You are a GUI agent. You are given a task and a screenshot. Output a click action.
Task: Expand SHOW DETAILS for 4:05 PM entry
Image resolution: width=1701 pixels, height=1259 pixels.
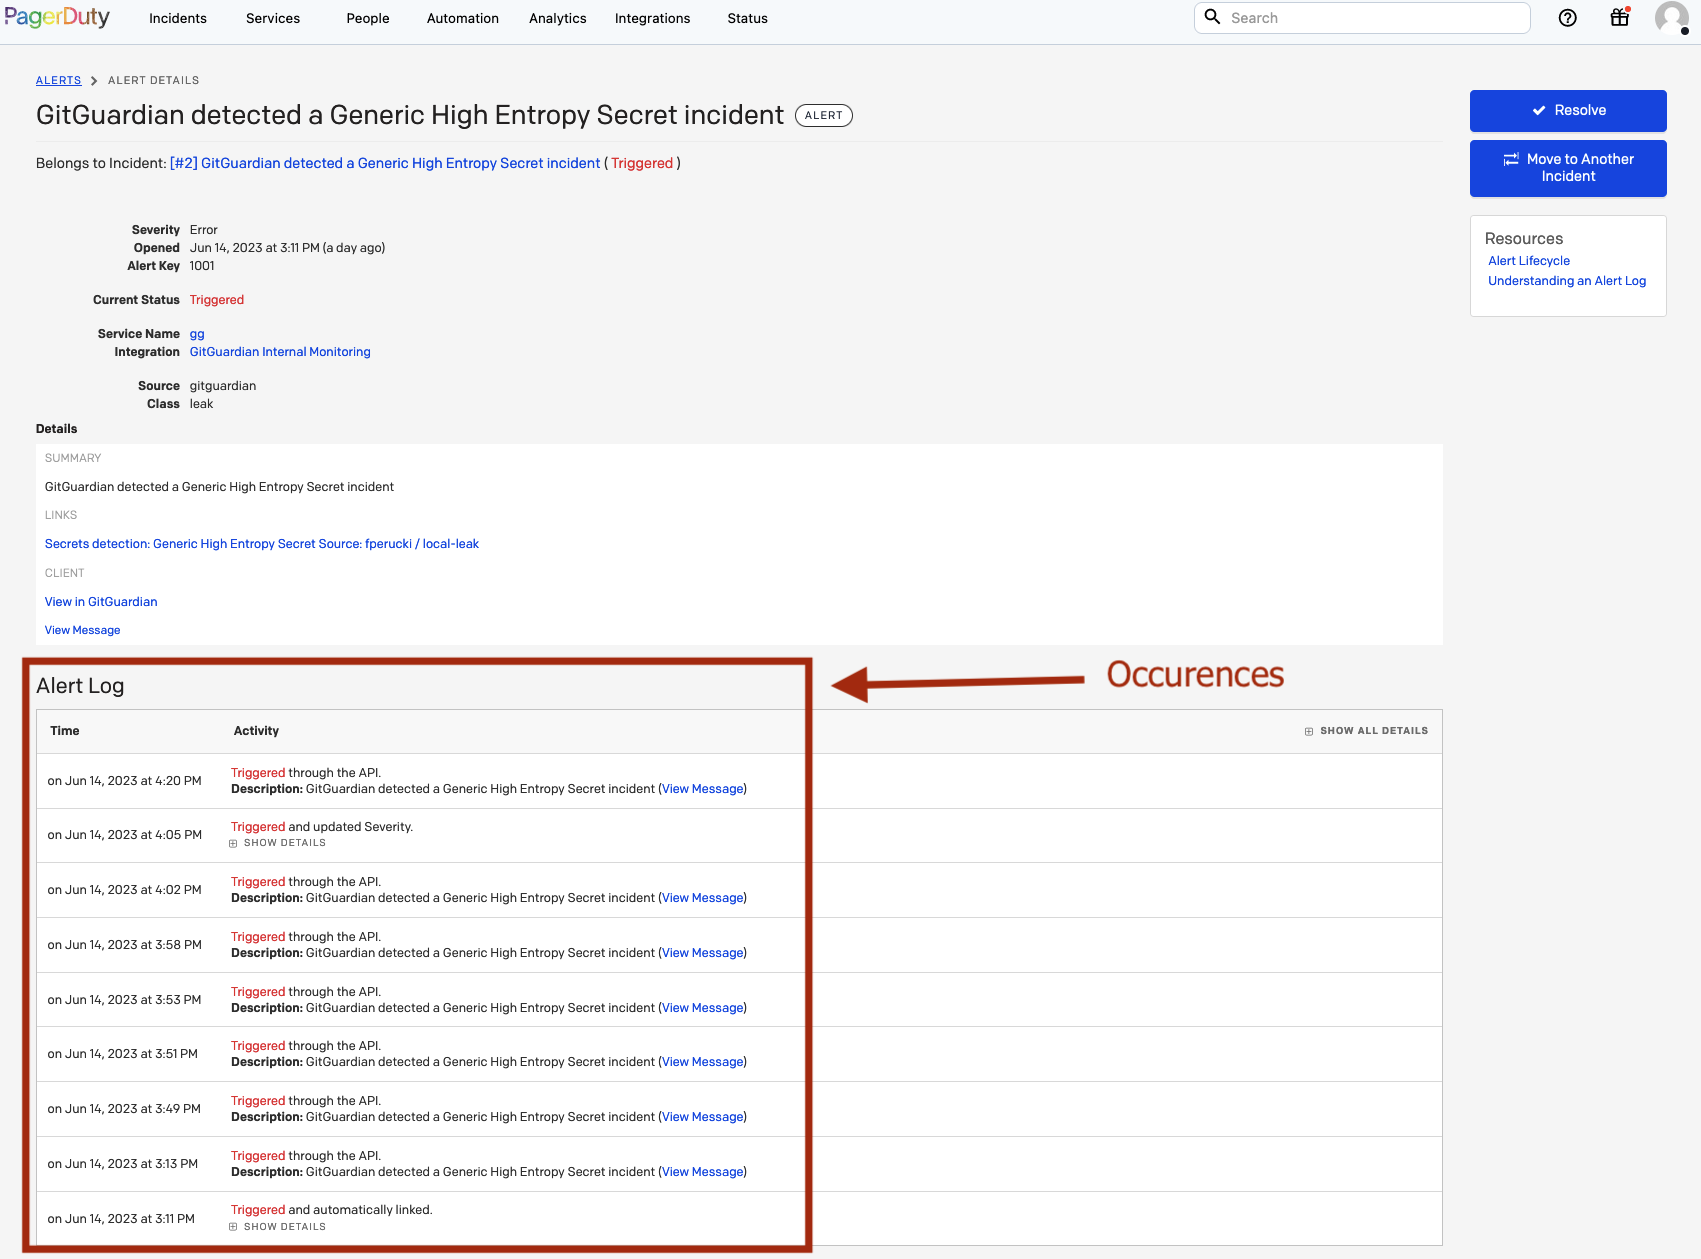coord(278,843)
